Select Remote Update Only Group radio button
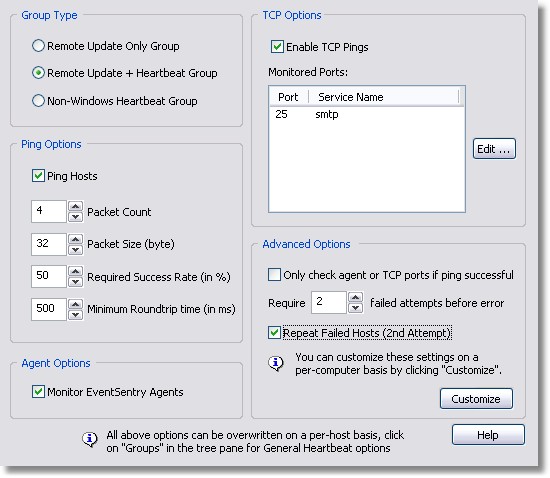Viewport: 550px width, 478px height. point(38,46)
